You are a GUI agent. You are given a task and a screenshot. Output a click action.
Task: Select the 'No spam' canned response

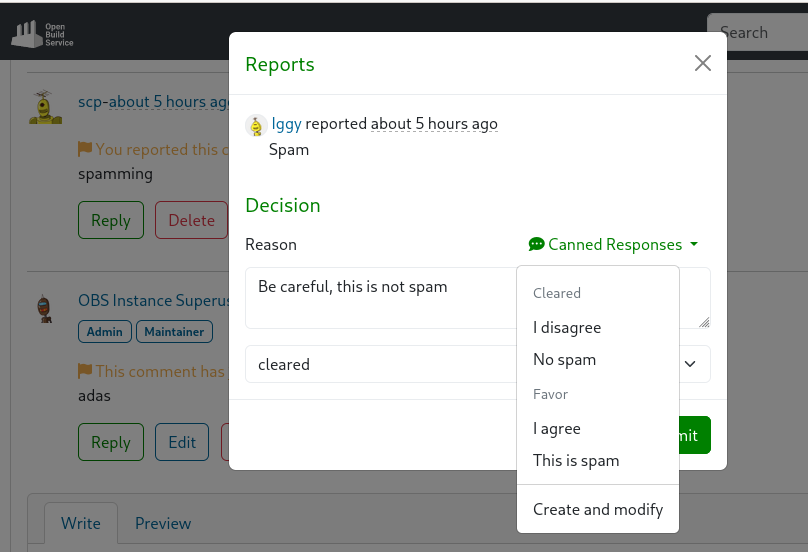598,359
